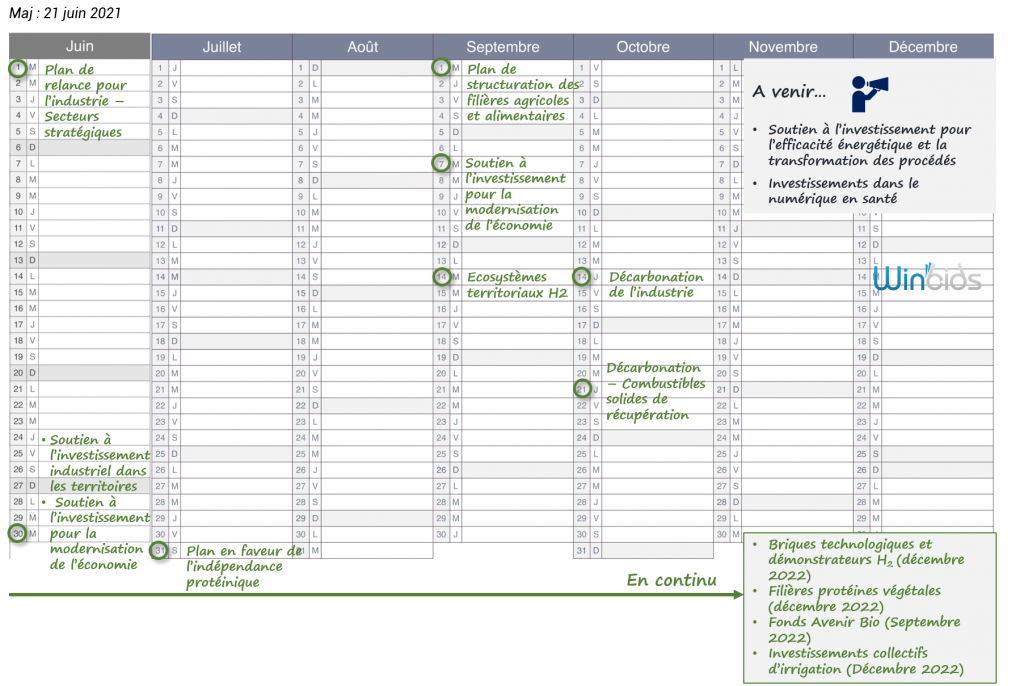This screenshot has width=1024, height=686.
Task: Click Septembre's 'Soutien à l'investissement pour la modernisation' text
Action: 515,194
